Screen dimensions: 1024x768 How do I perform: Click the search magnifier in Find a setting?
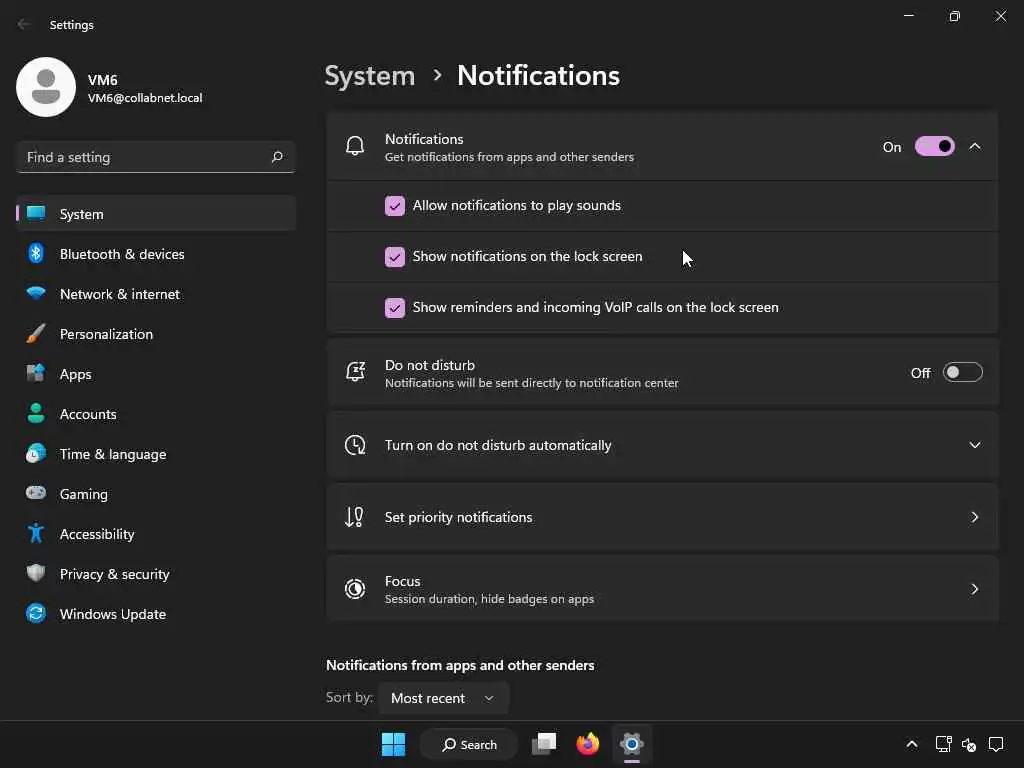point(277,157)
